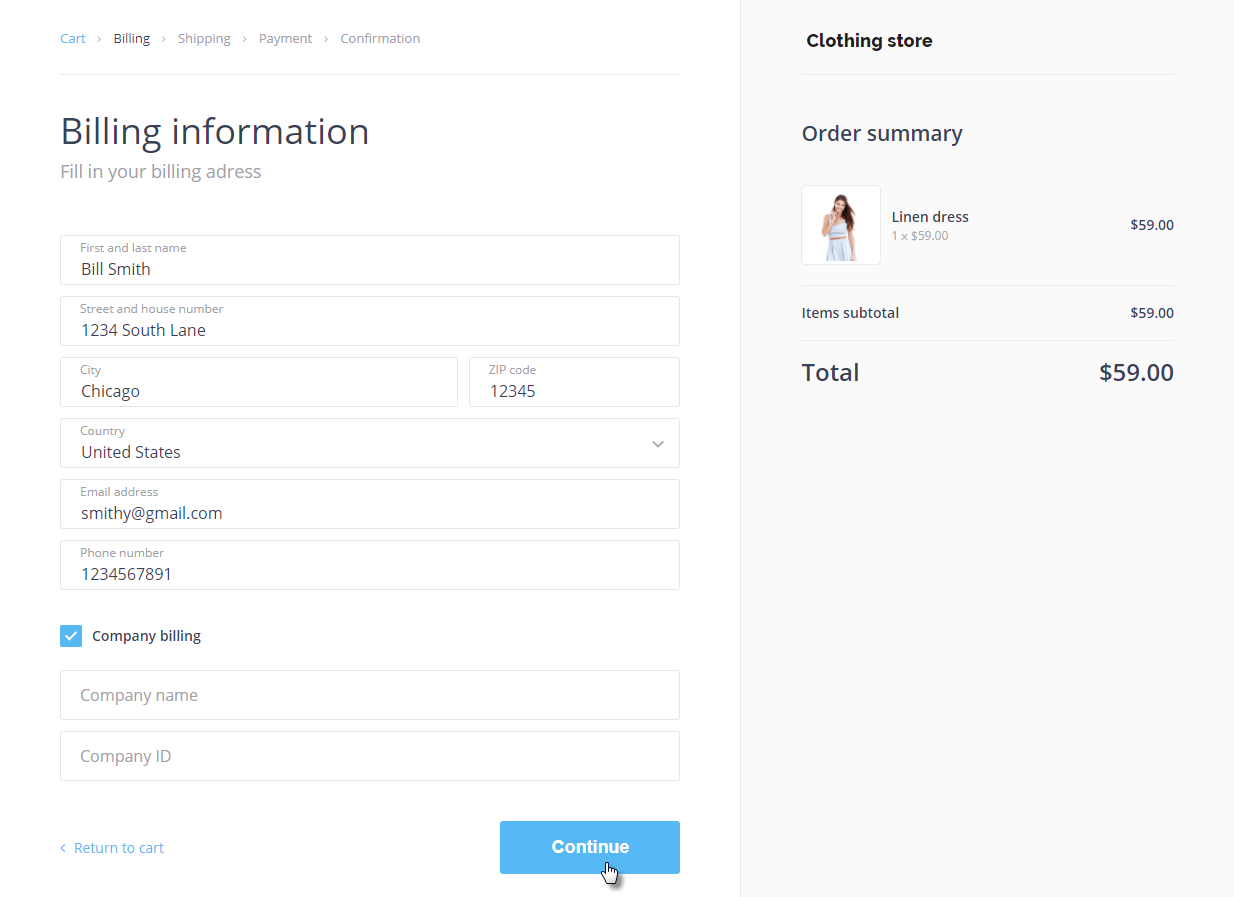Select the Confirmation breadcrumb step
1234x897 pixels.
[380, 39]
